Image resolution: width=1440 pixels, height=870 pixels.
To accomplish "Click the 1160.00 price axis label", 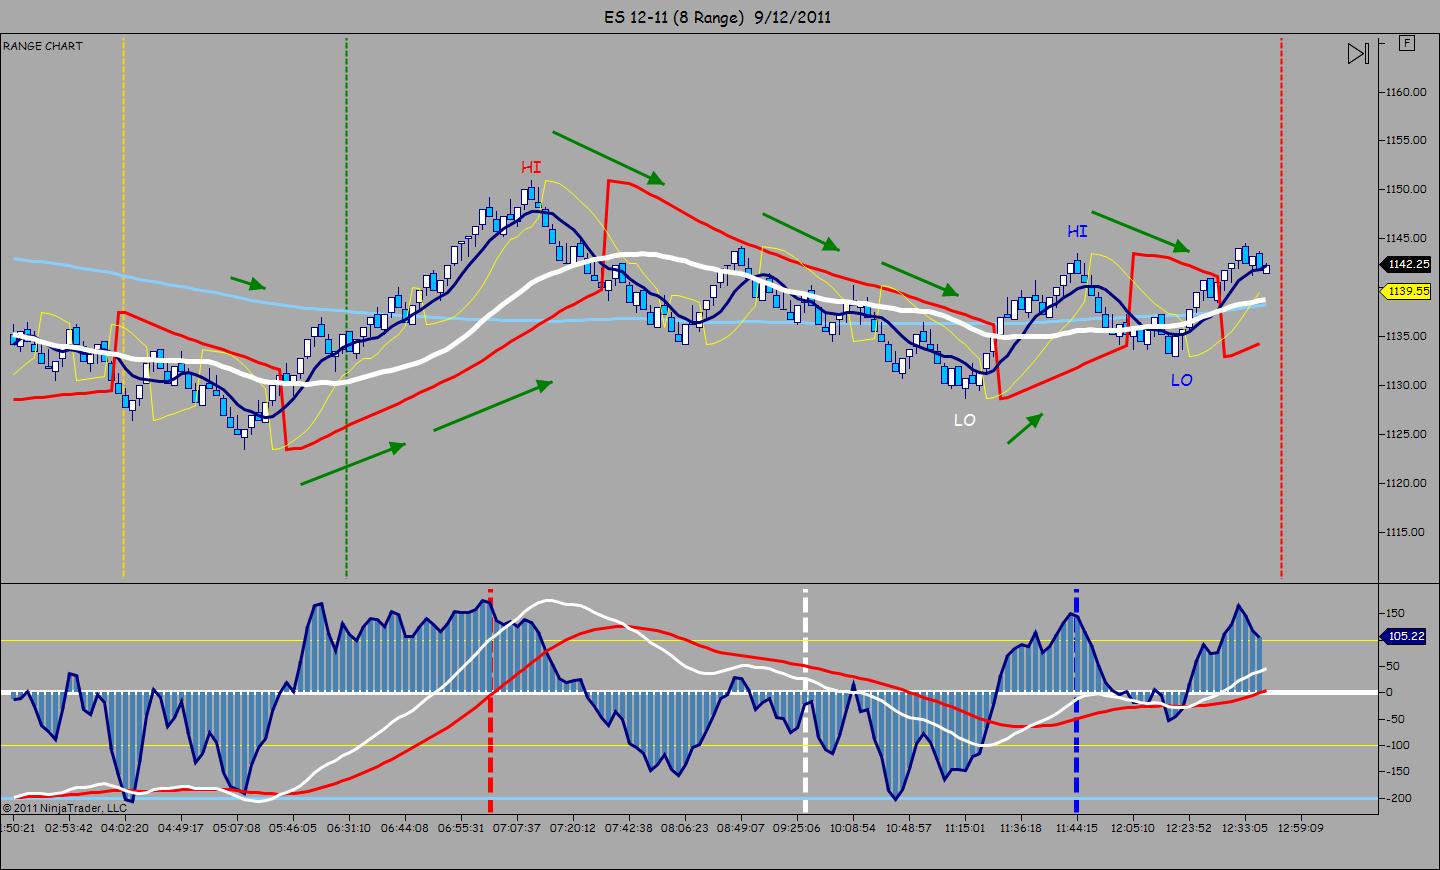I will [1406, 92].
